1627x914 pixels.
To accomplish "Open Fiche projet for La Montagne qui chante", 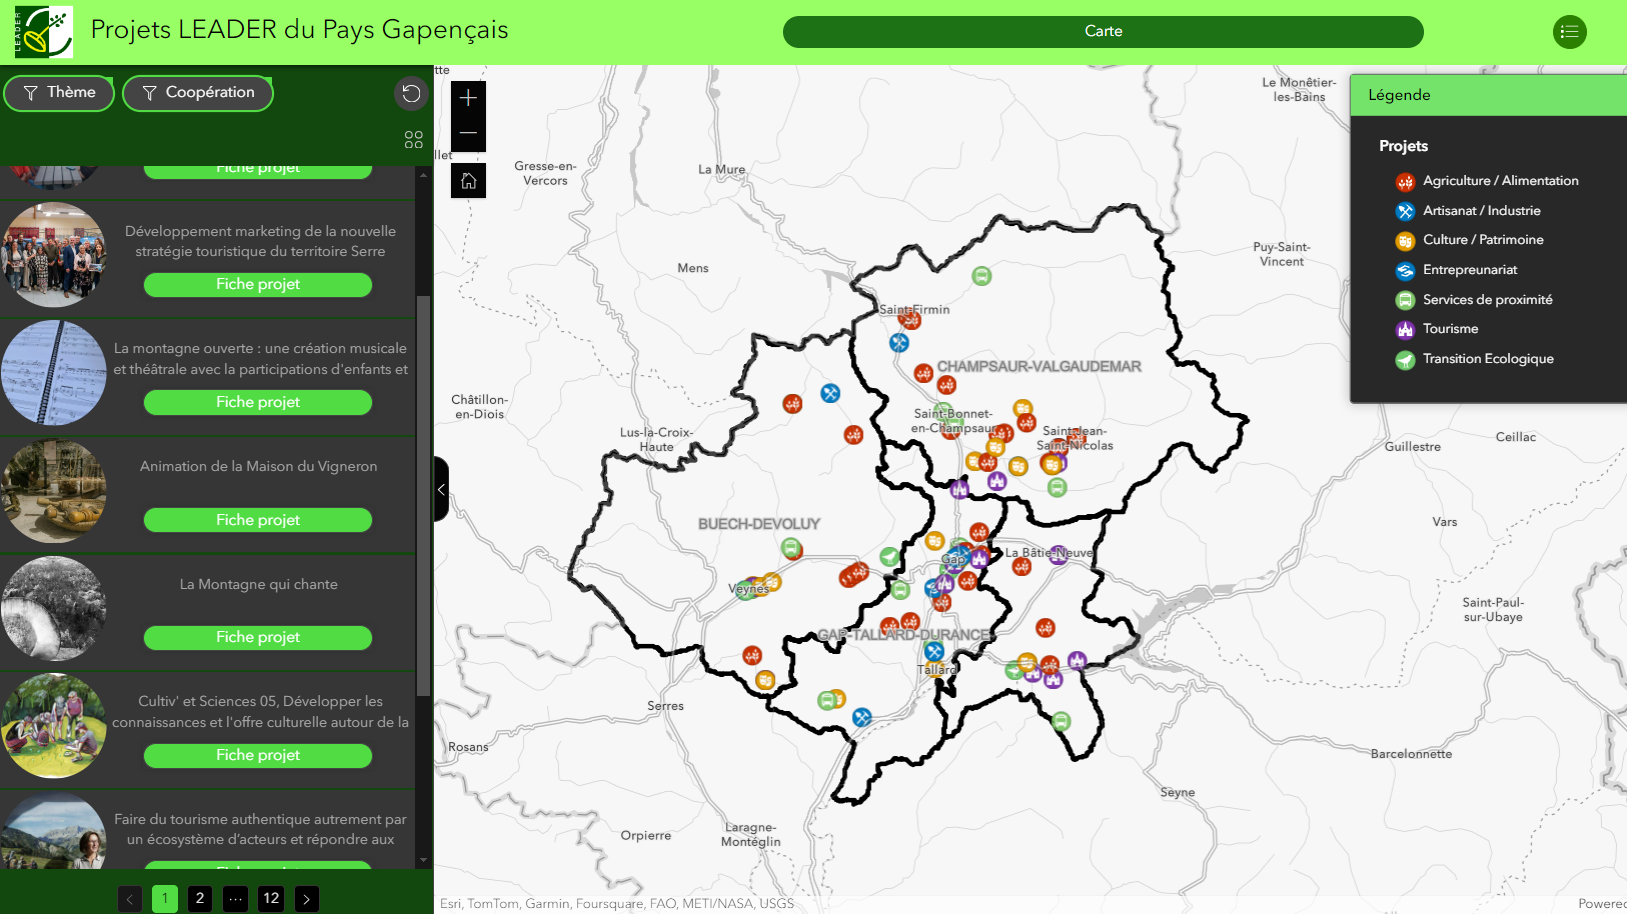I will coord(258,637).
